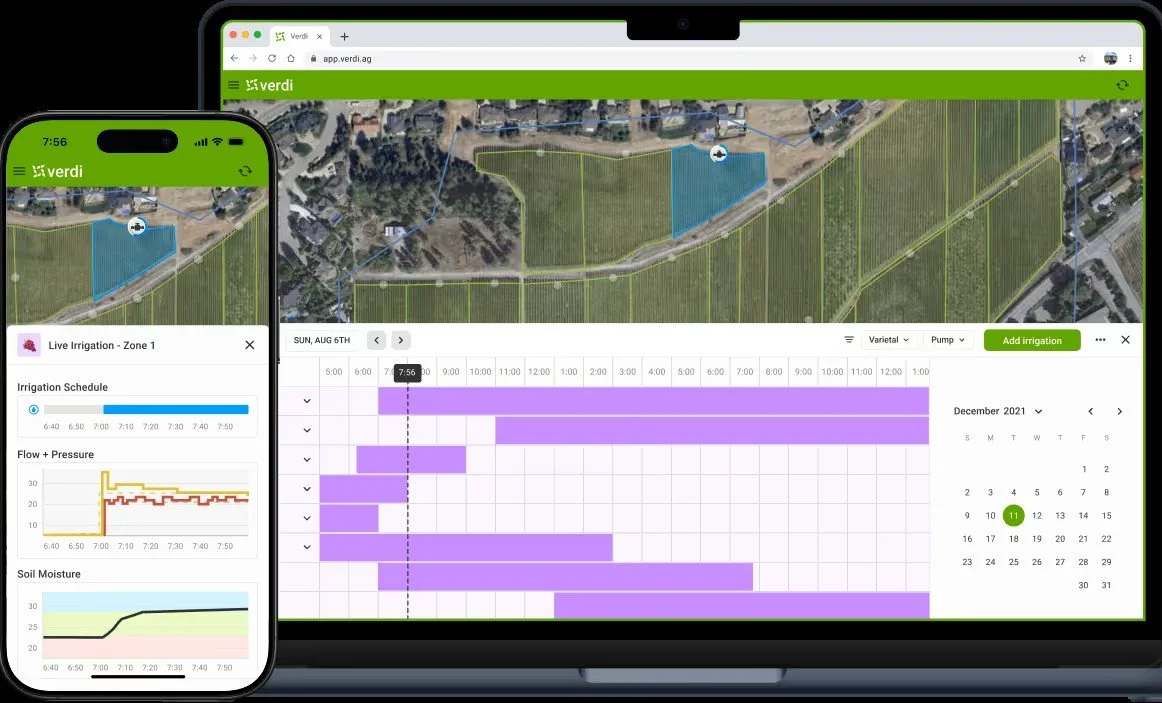Open the Varietal dropdown

point(889,340)
